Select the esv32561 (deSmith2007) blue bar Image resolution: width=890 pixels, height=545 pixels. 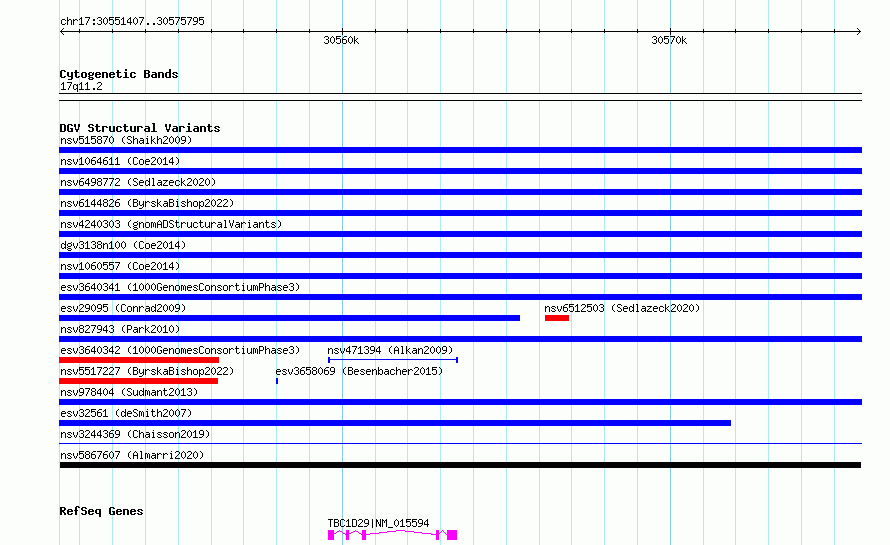point(395,423)
